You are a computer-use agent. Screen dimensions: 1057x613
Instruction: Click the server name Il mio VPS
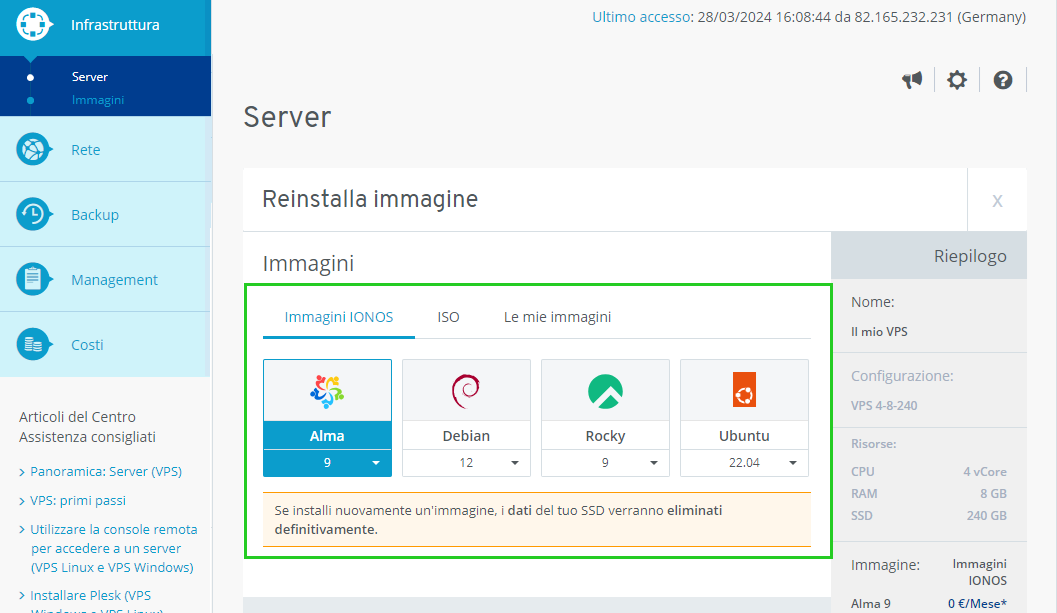[x=879, y=332]
